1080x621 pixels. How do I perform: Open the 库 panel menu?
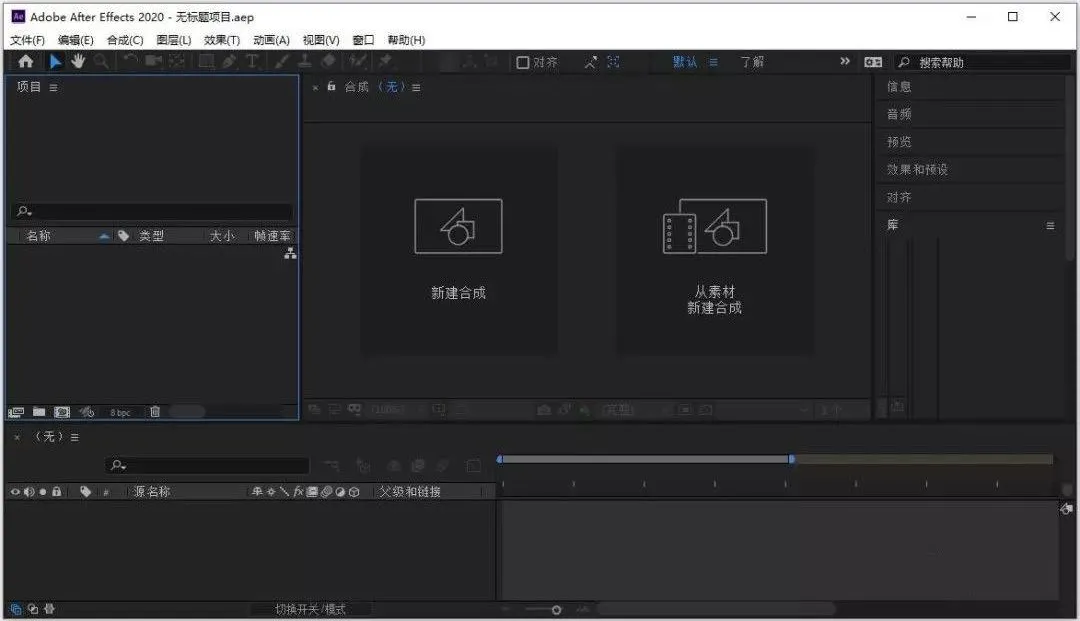[x=1050, y=226]
